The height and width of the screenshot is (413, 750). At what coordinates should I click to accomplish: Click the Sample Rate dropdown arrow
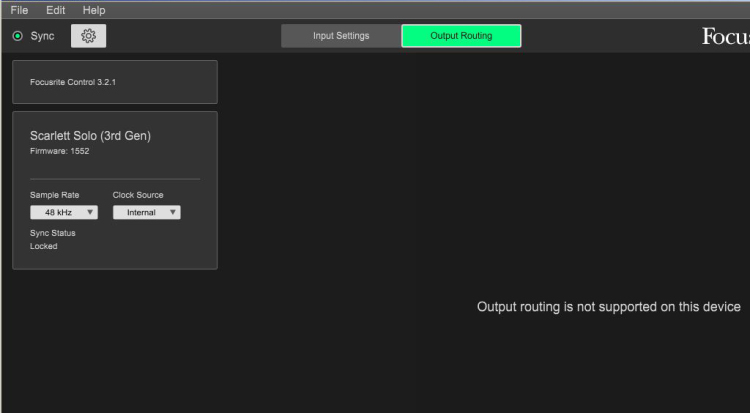[x=90, y=212]
